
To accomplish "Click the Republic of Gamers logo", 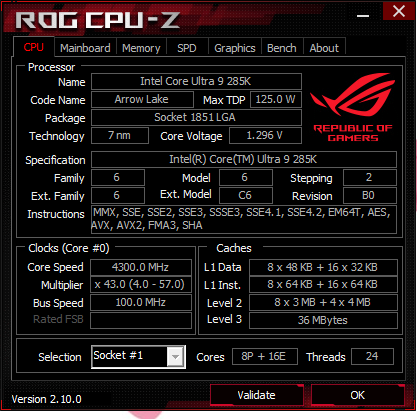I will pos(353,107).
